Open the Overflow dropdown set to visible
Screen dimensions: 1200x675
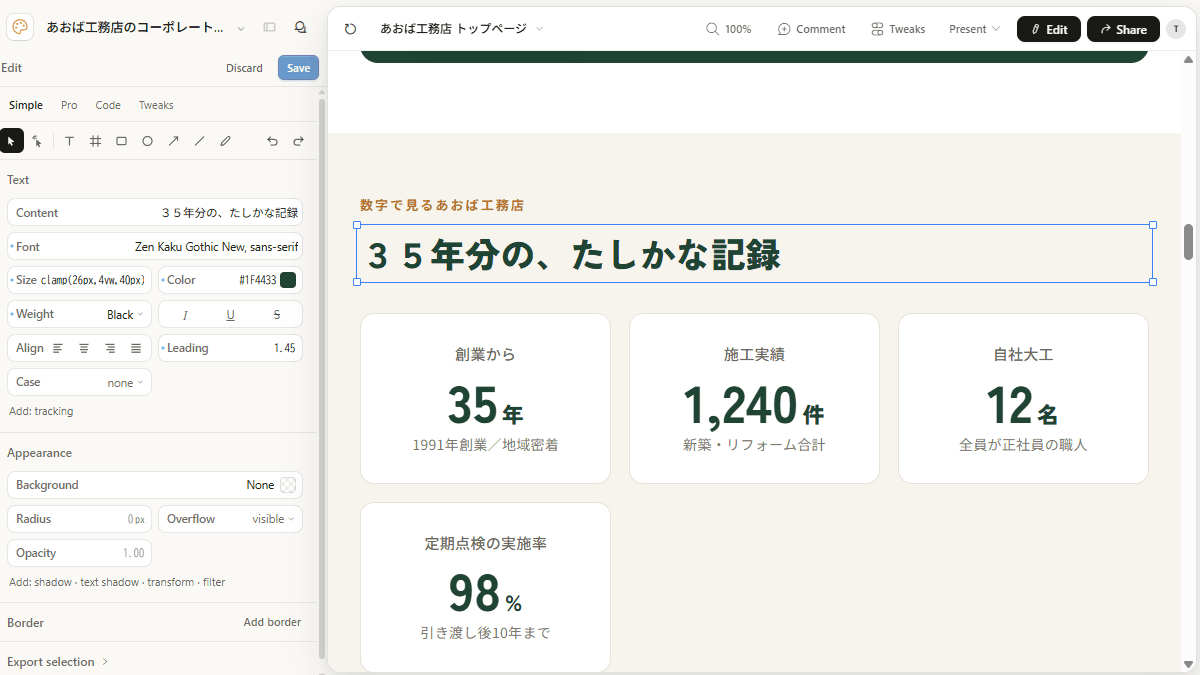(230, 519)
